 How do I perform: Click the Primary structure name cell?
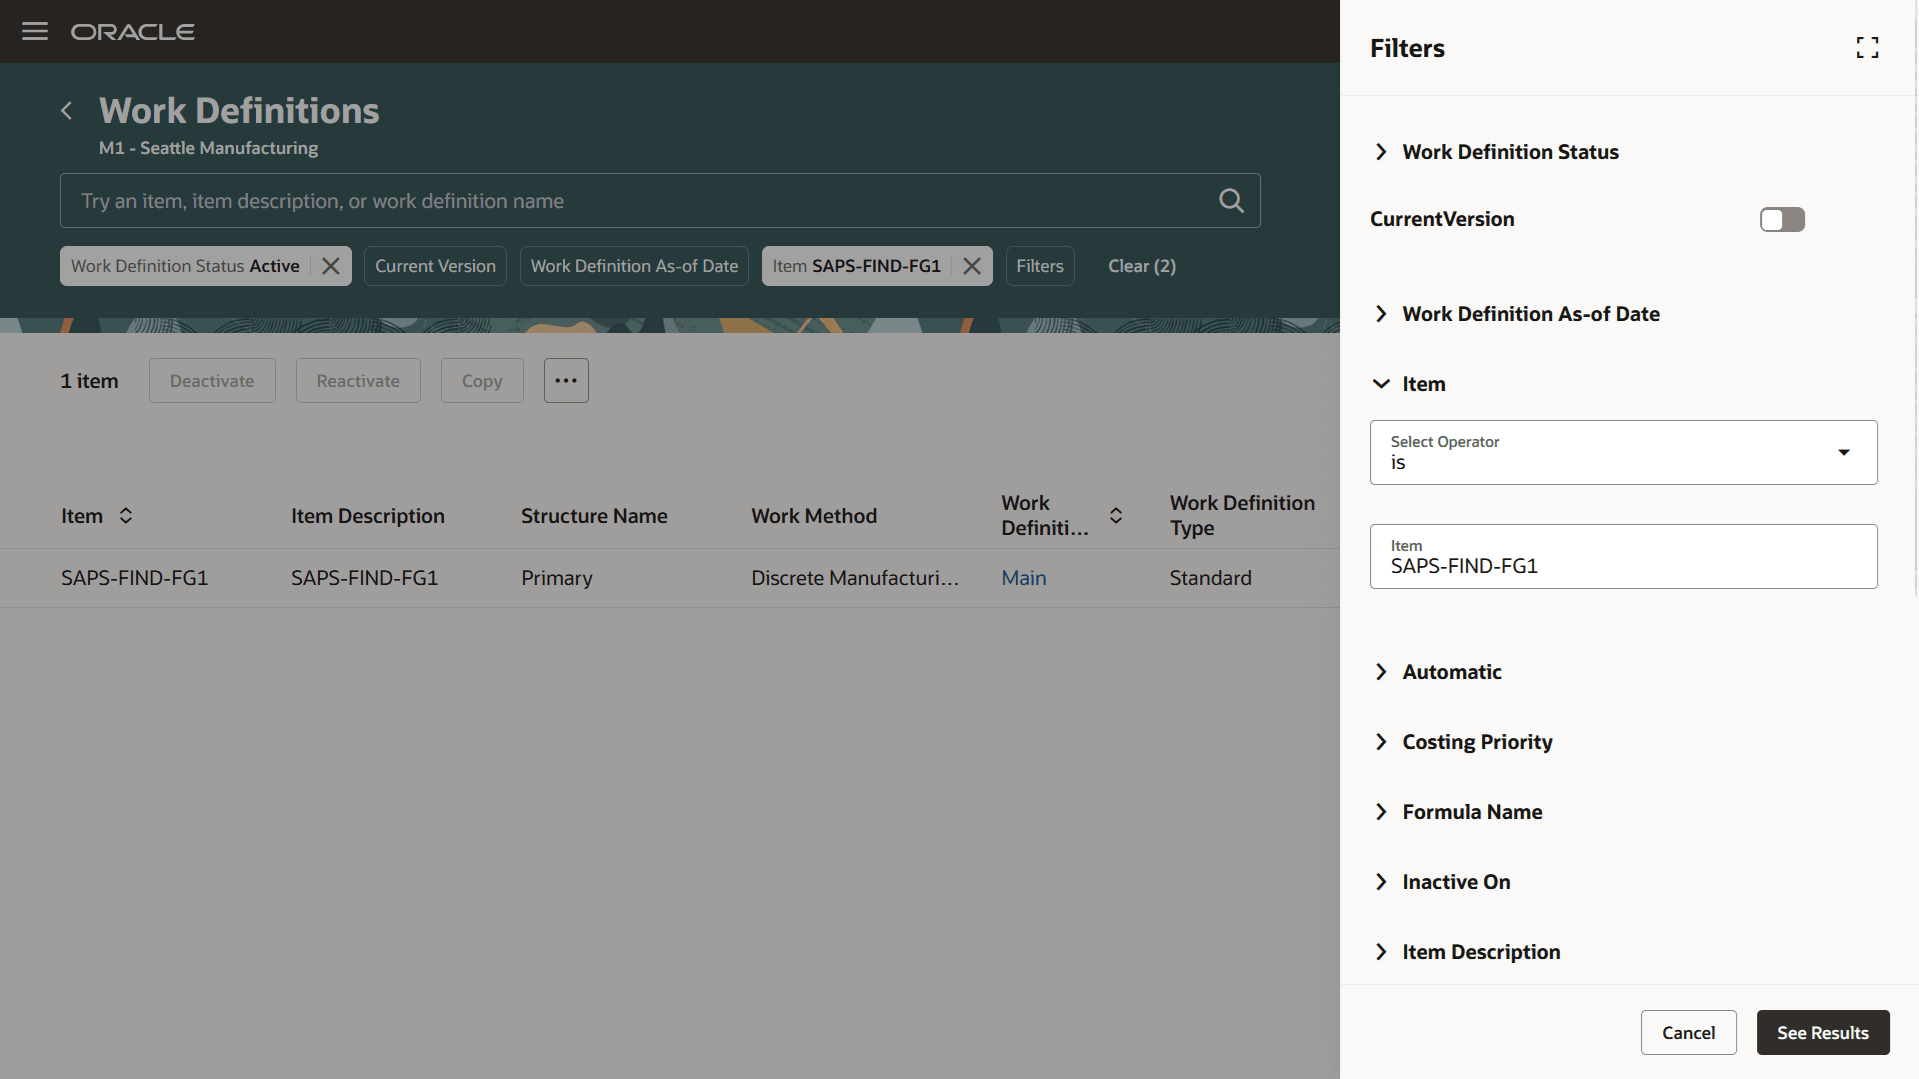557,578
